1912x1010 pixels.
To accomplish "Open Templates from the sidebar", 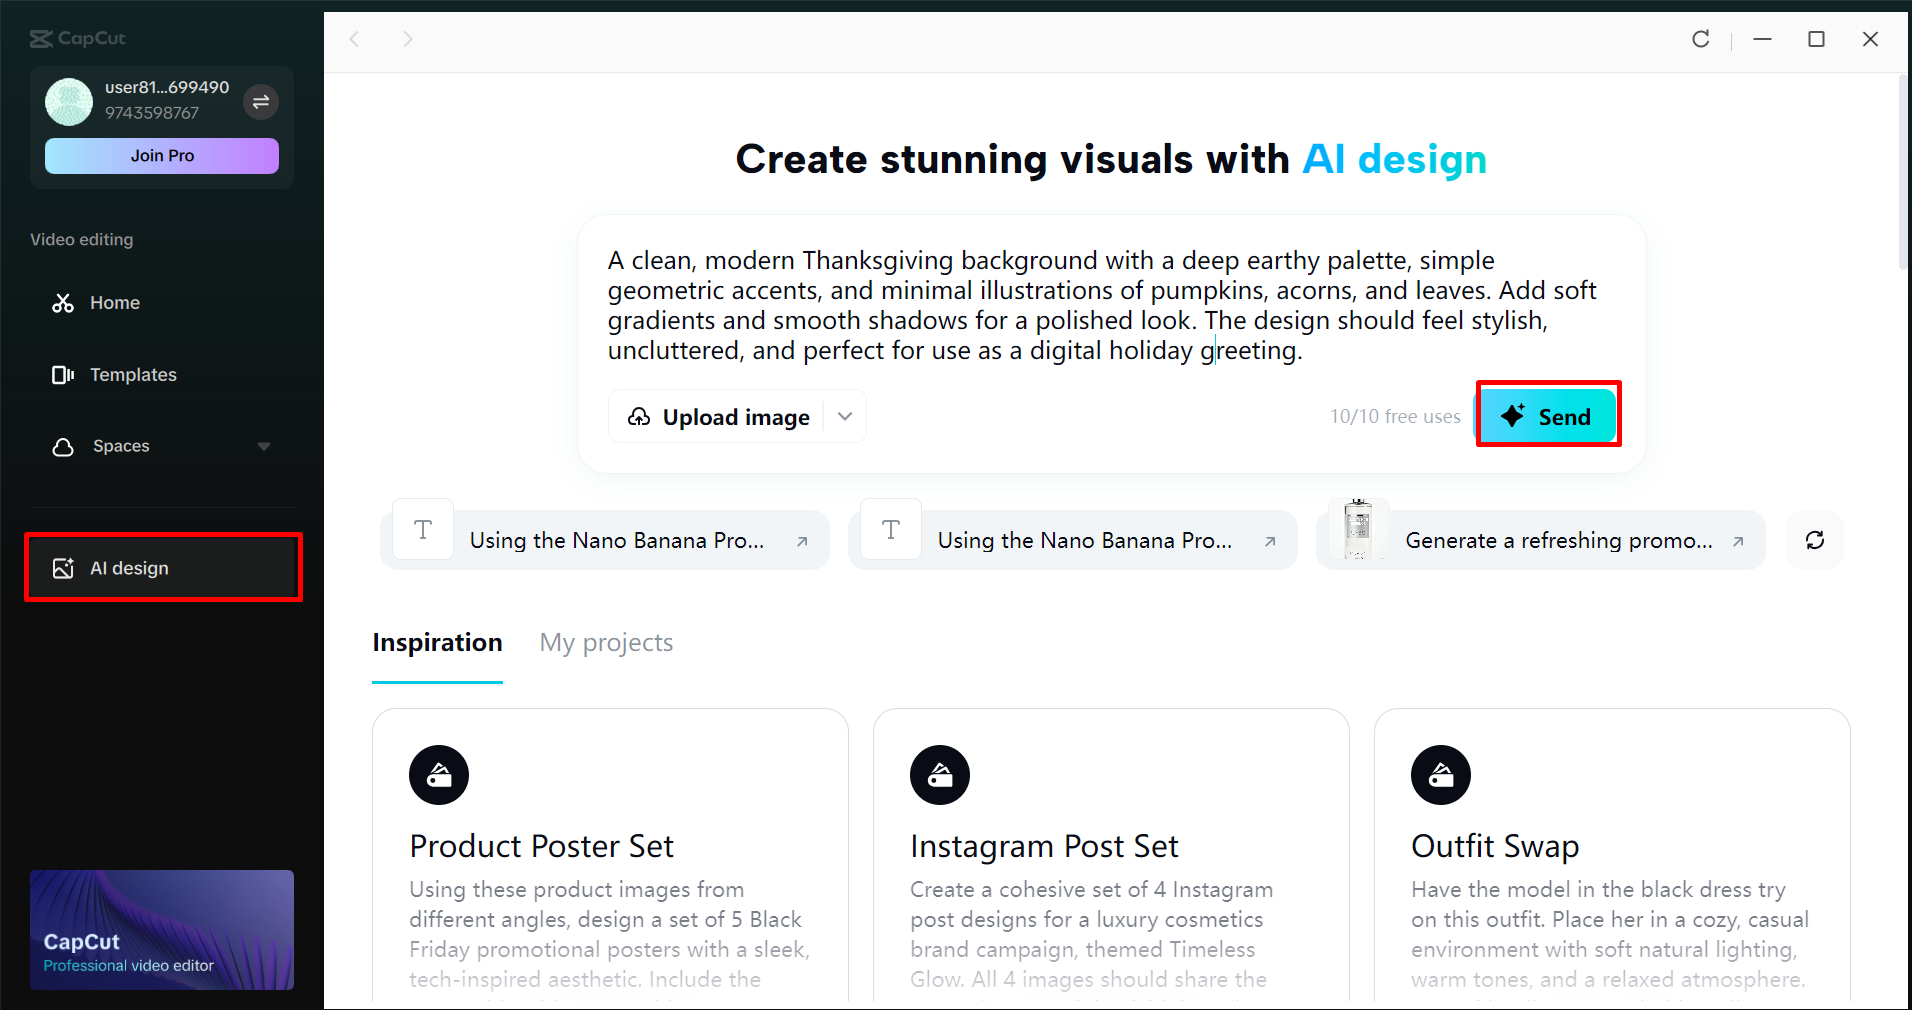I will click(x=133, y=375).
